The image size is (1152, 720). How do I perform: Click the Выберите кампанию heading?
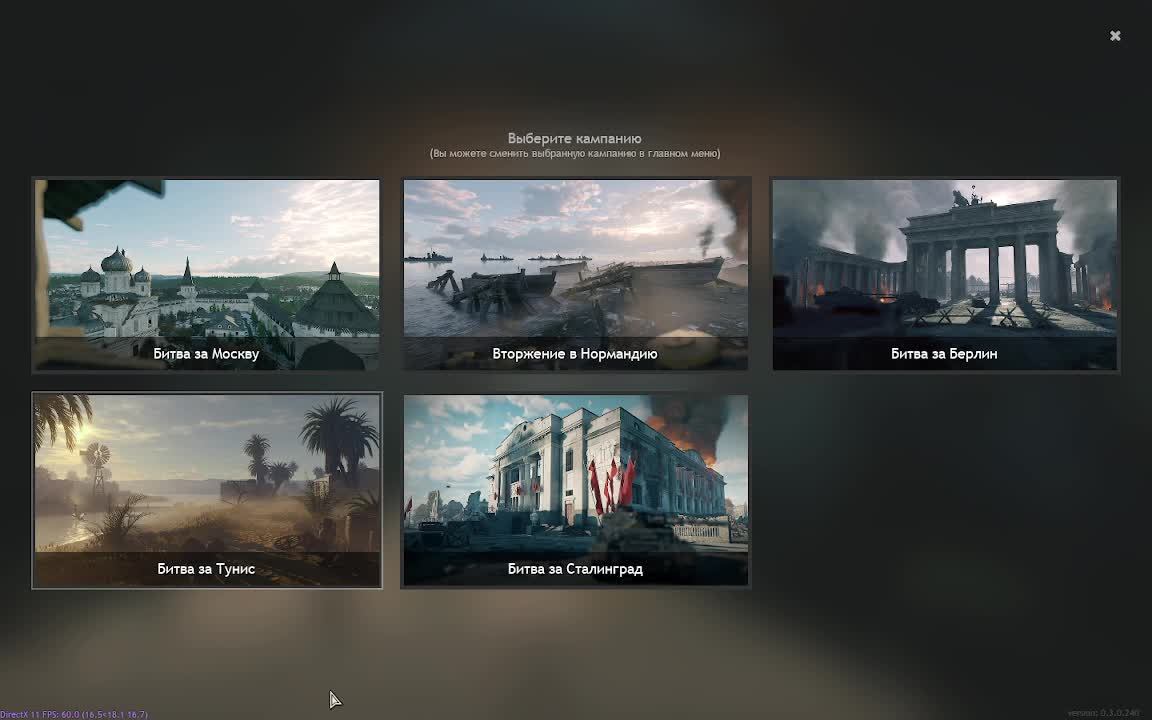[575, 138]
